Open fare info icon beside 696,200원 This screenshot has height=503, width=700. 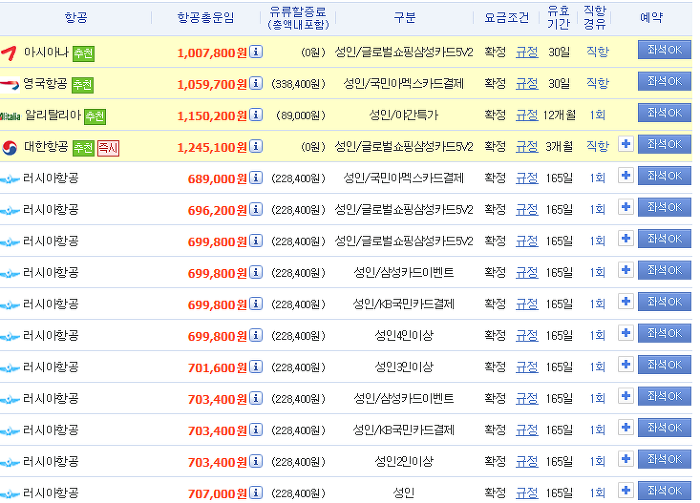click(256, 209)
